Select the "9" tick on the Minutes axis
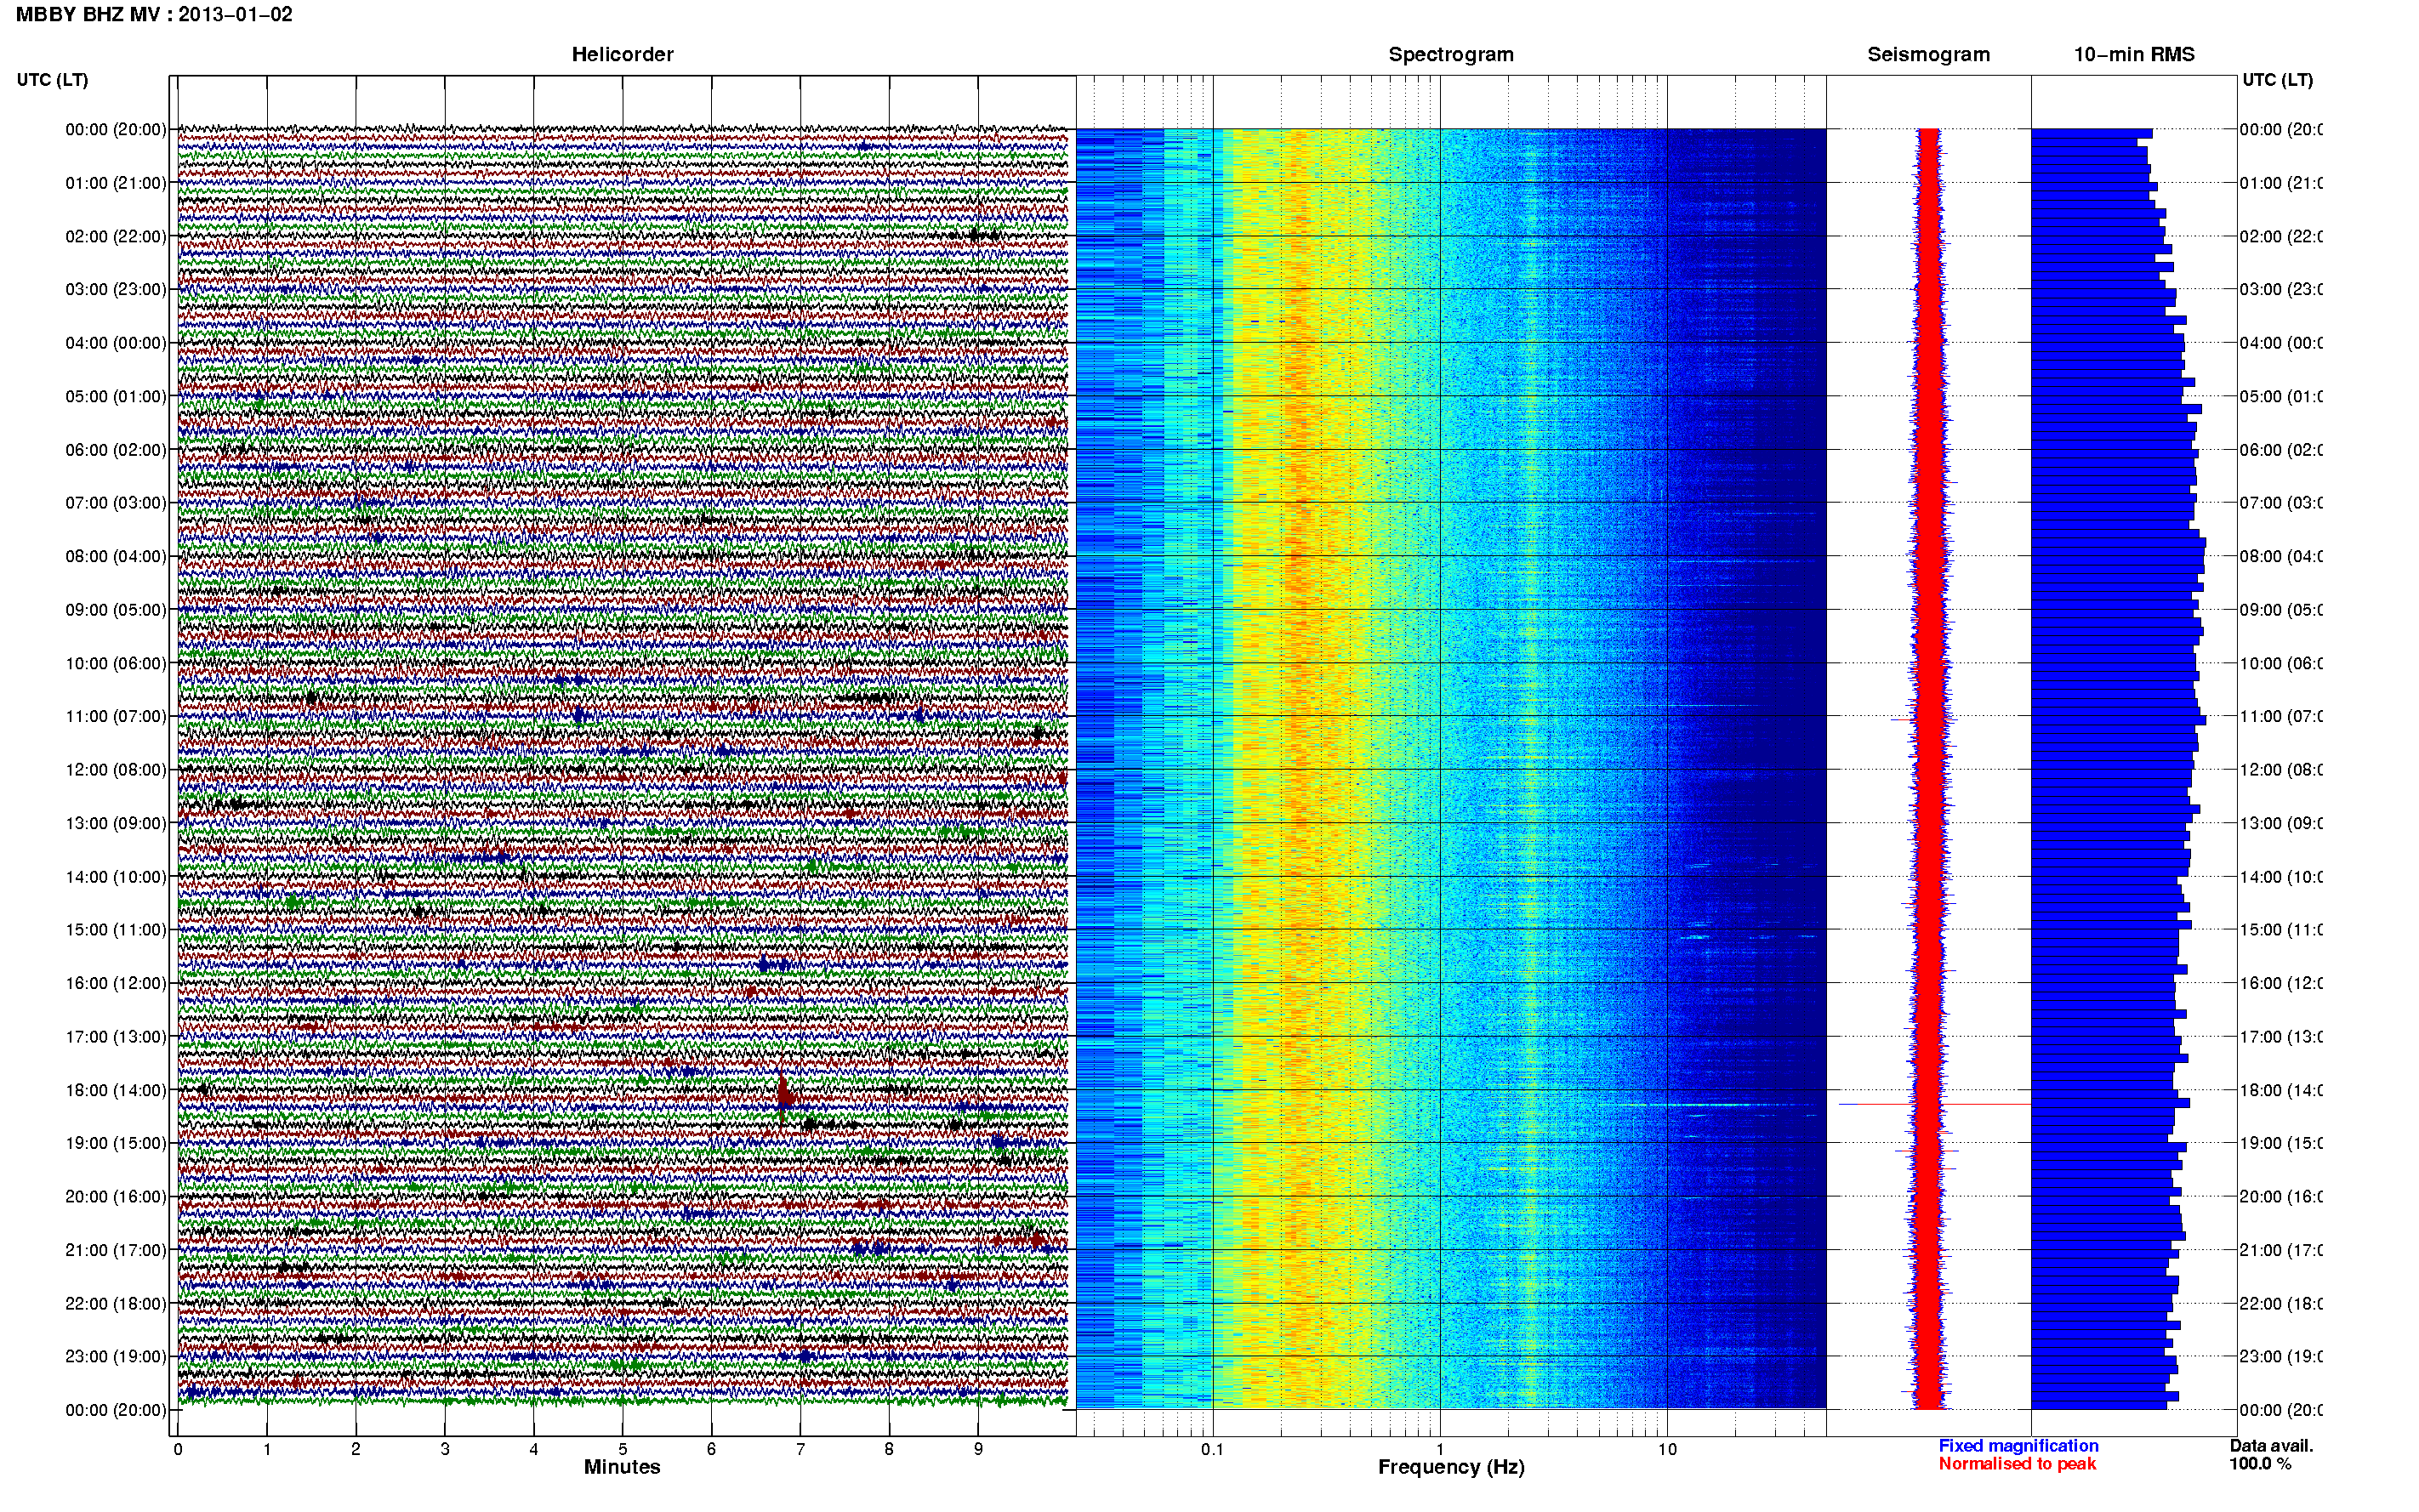The height and width of the screenshot is (1512, 2419). tap(978, 1449)
